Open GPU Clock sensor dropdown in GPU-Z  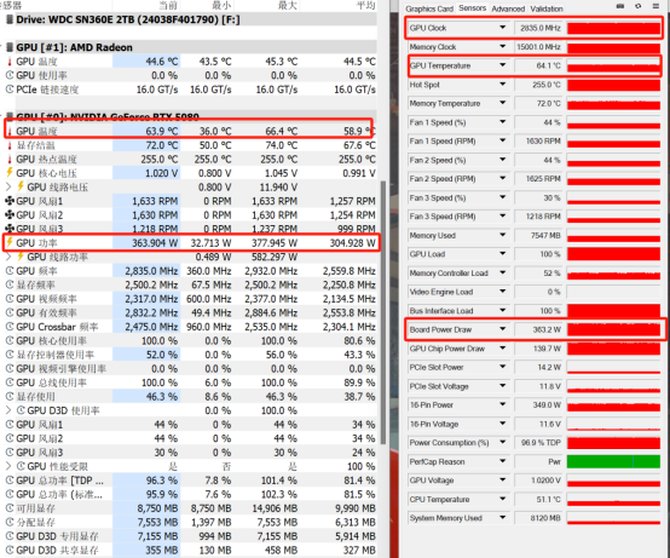coord(502,28)
